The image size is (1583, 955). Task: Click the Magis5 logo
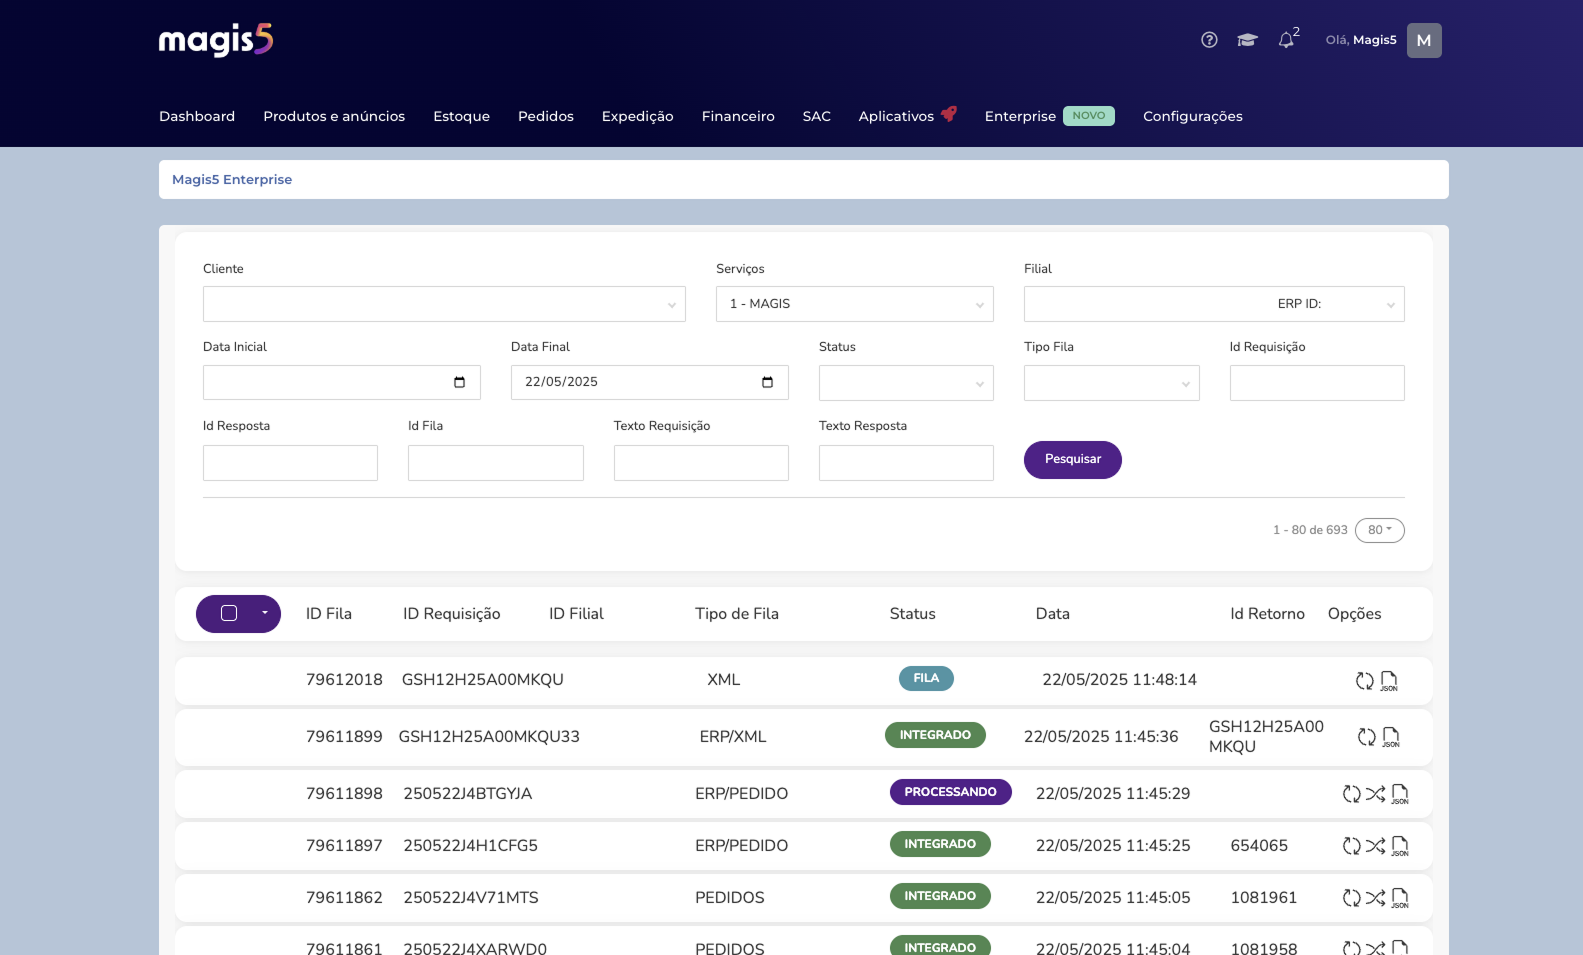216,40
